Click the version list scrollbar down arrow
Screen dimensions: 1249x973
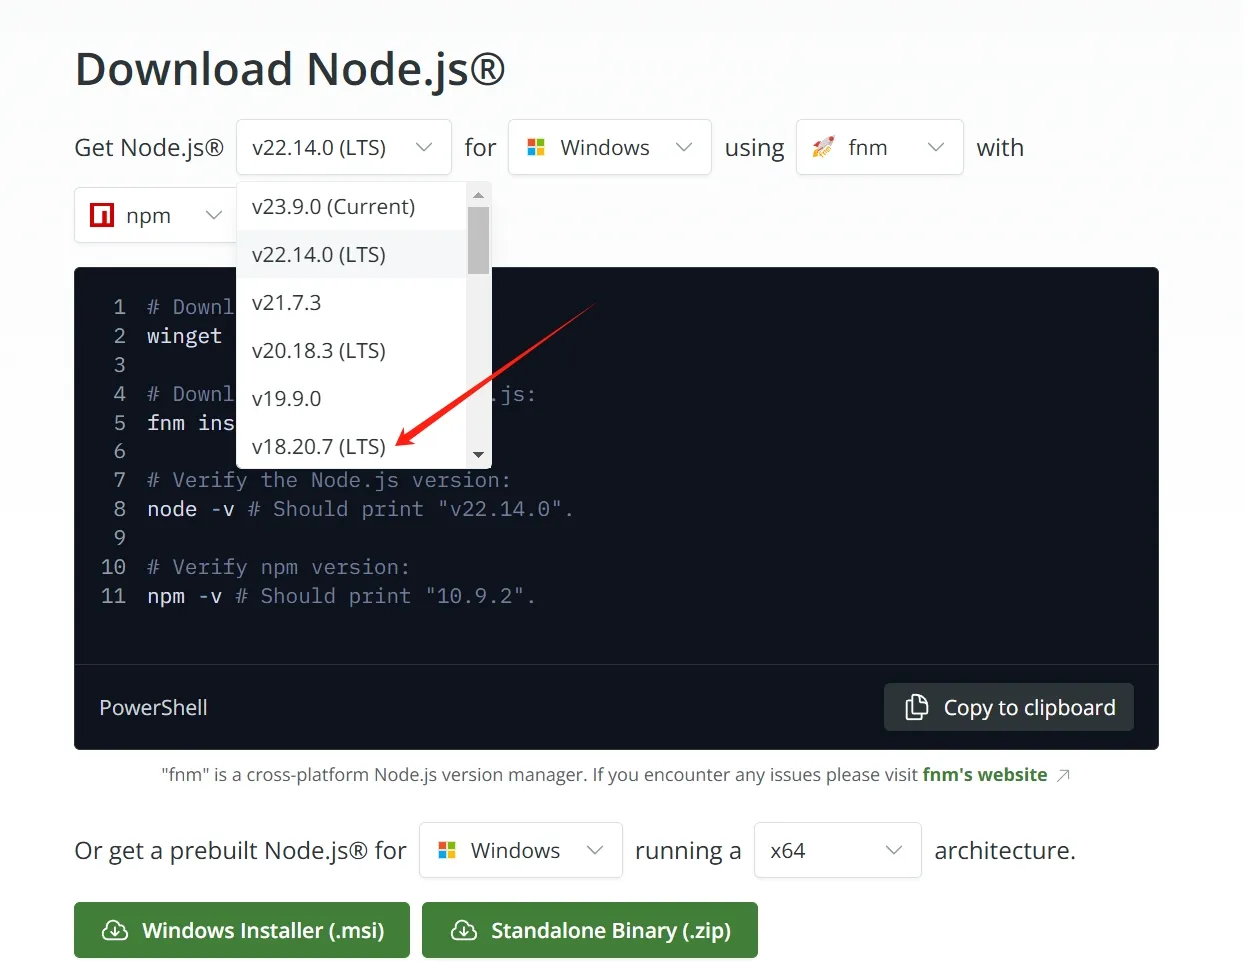(x=478, y=455)
